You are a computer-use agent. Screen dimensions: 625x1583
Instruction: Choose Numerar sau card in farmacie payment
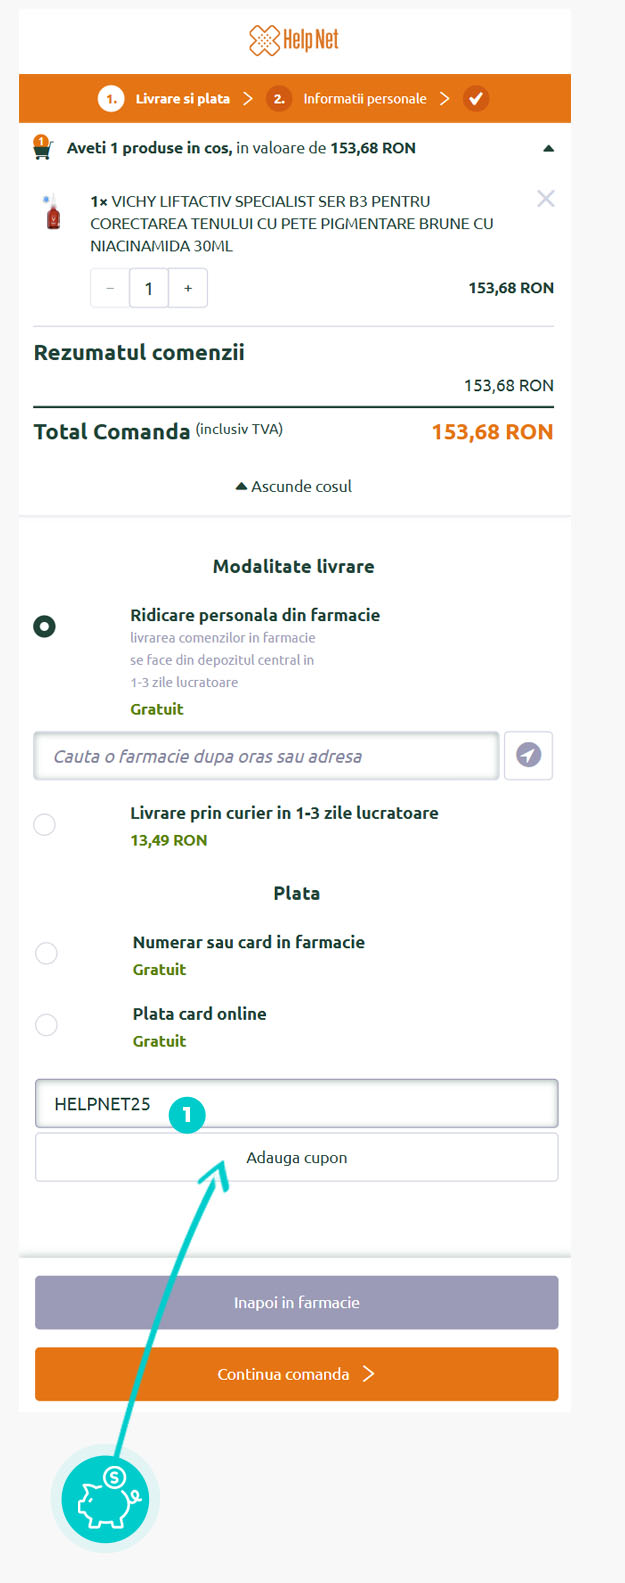46,953
